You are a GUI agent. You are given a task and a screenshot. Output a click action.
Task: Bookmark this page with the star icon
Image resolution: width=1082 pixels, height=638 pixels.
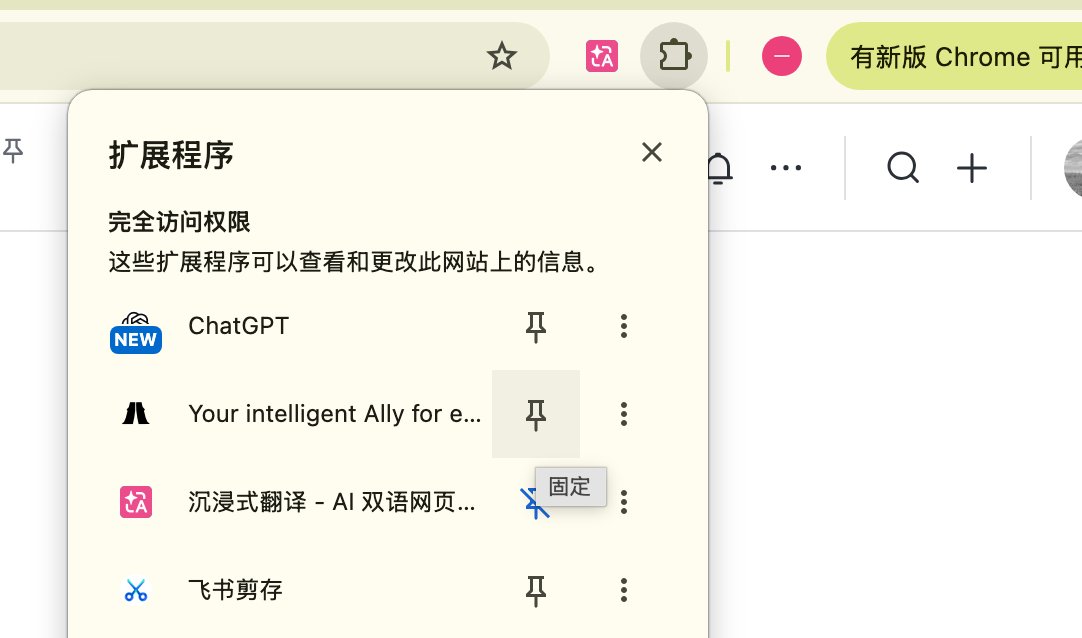(502, 56)
